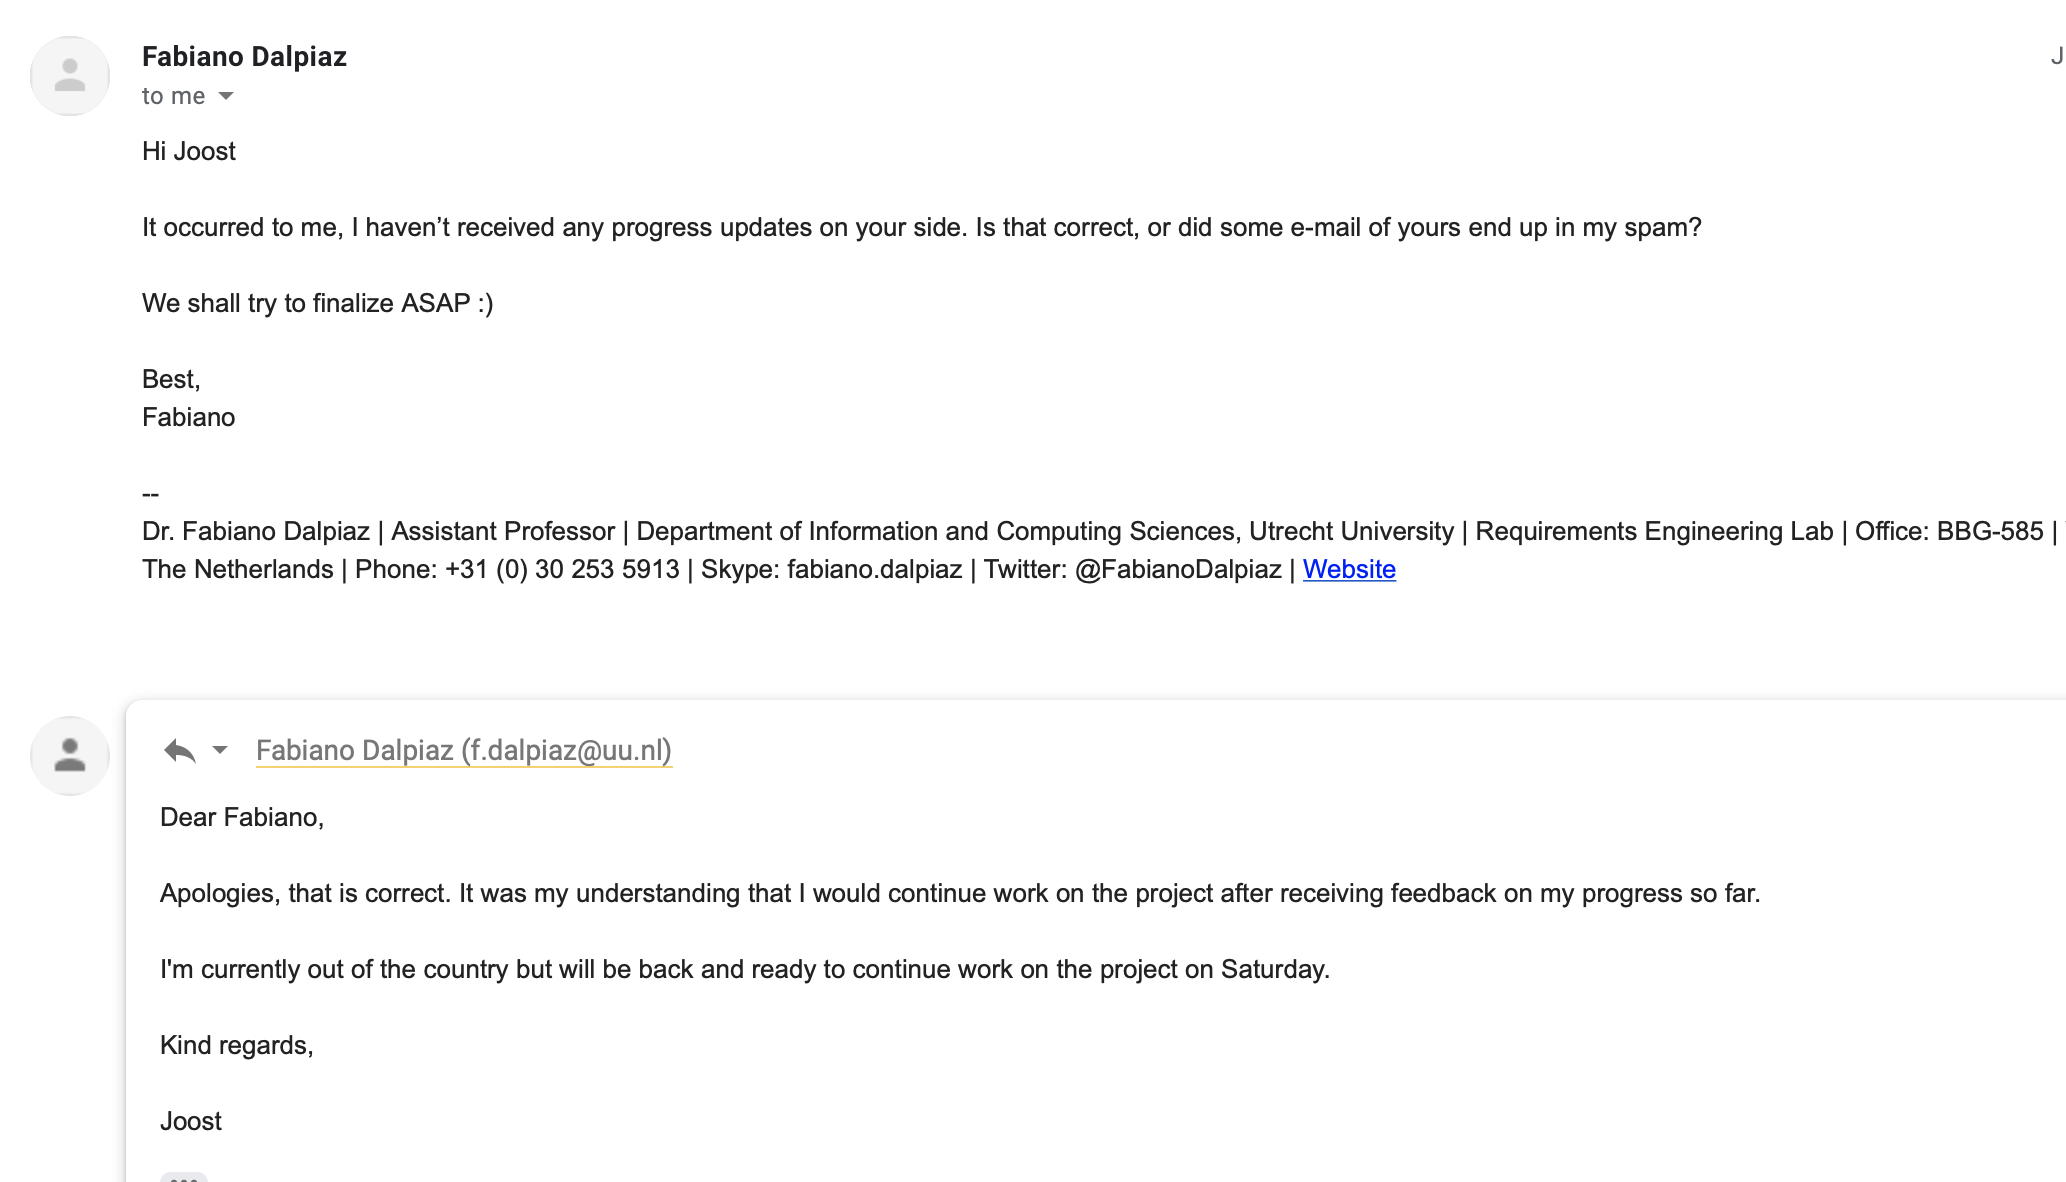Open the Website link in the signature
Screen dimensions: 2066x1182
pos(1348,569)
